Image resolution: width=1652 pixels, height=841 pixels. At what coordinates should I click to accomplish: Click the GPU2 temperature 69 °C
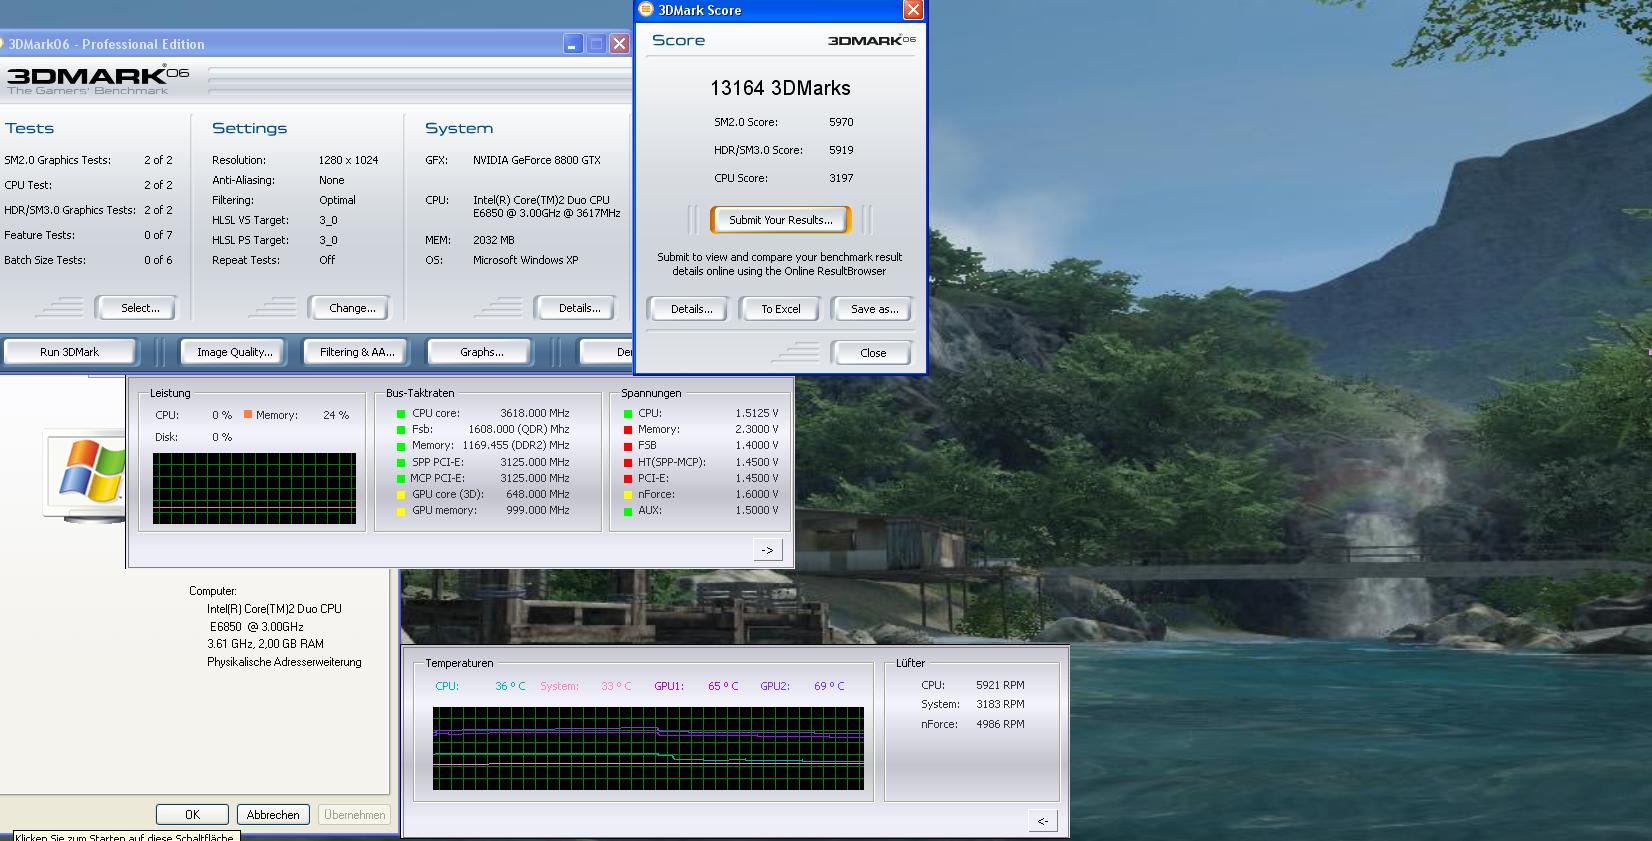point(829,686)
